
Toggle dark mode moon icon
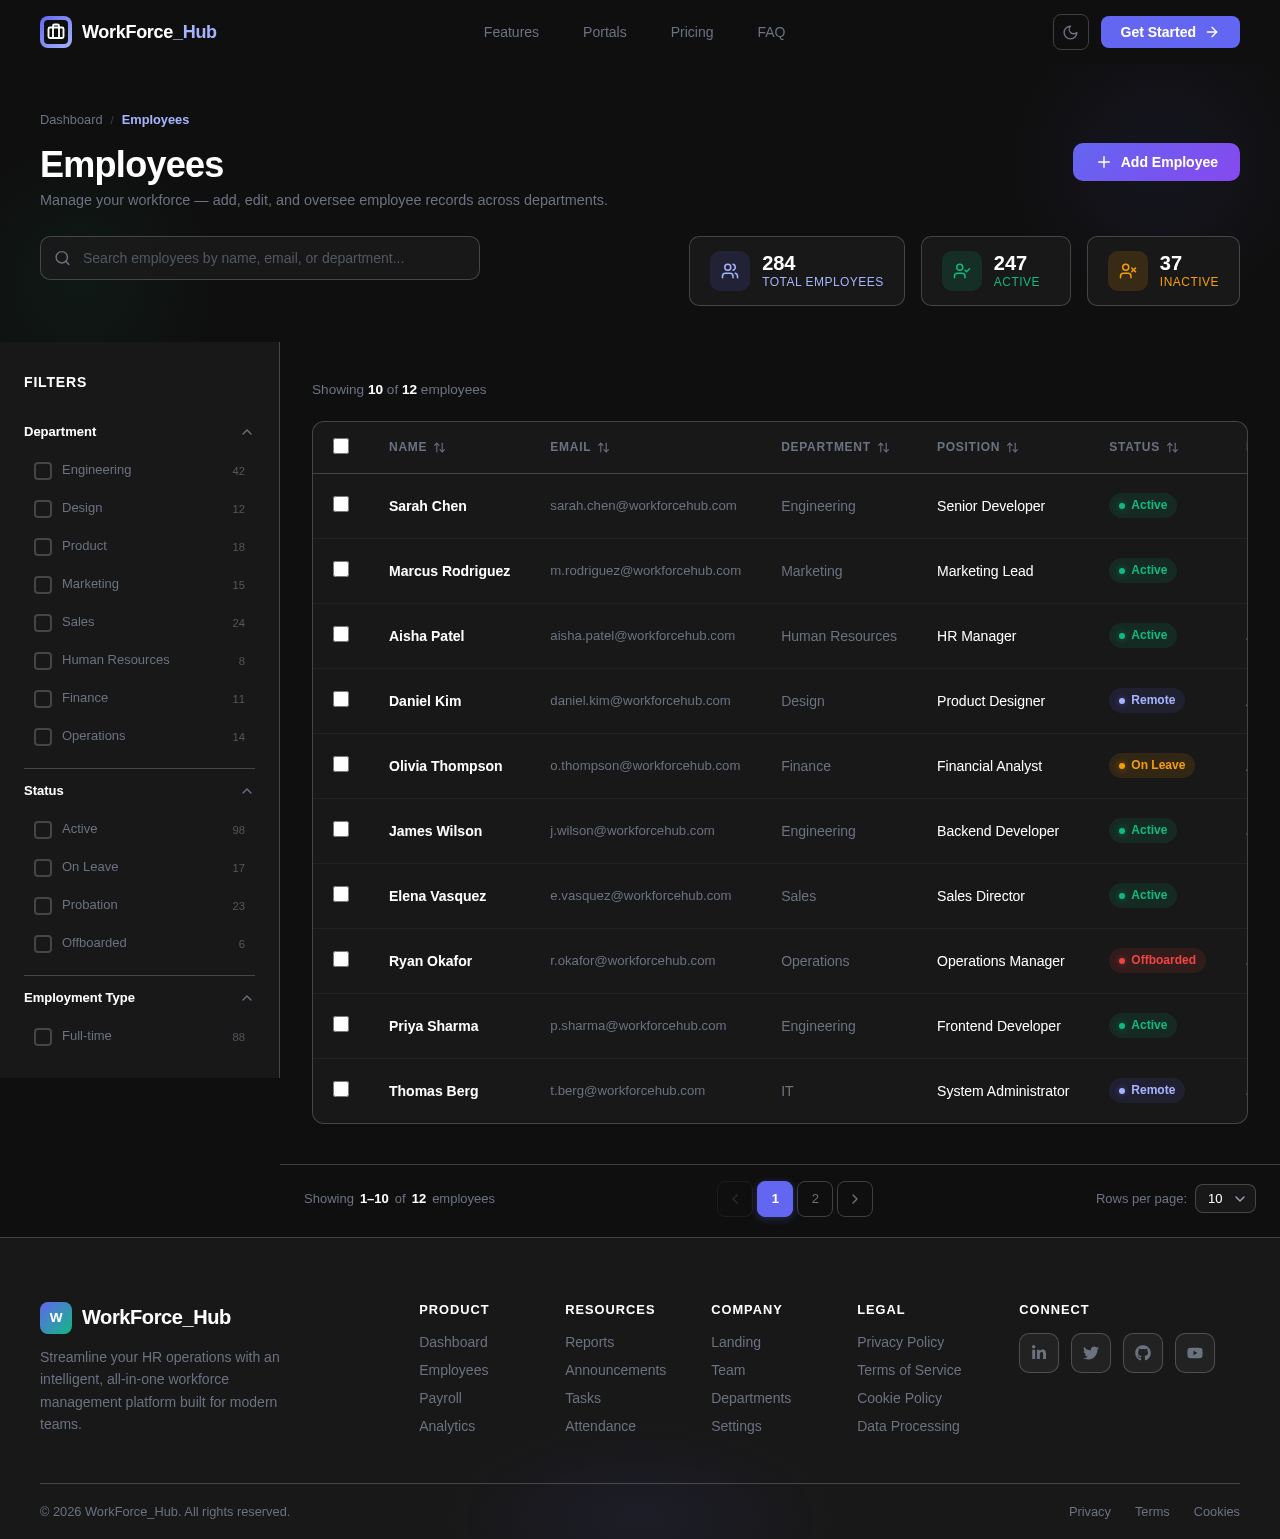point(1071,32)
